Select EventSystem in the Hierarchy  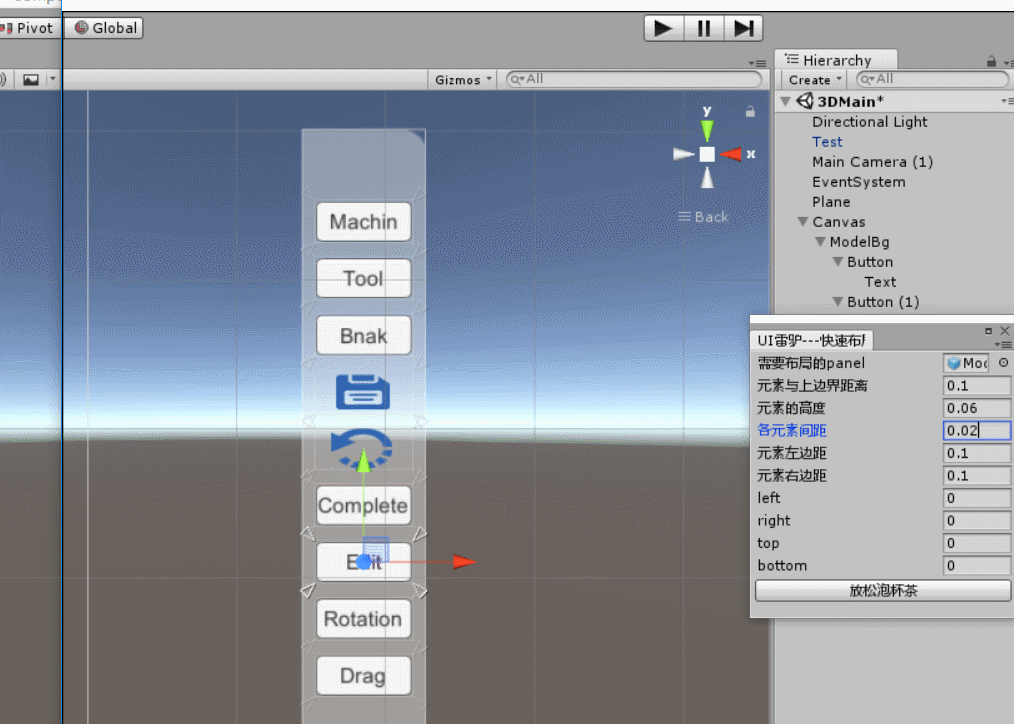[x=859, y=182]
